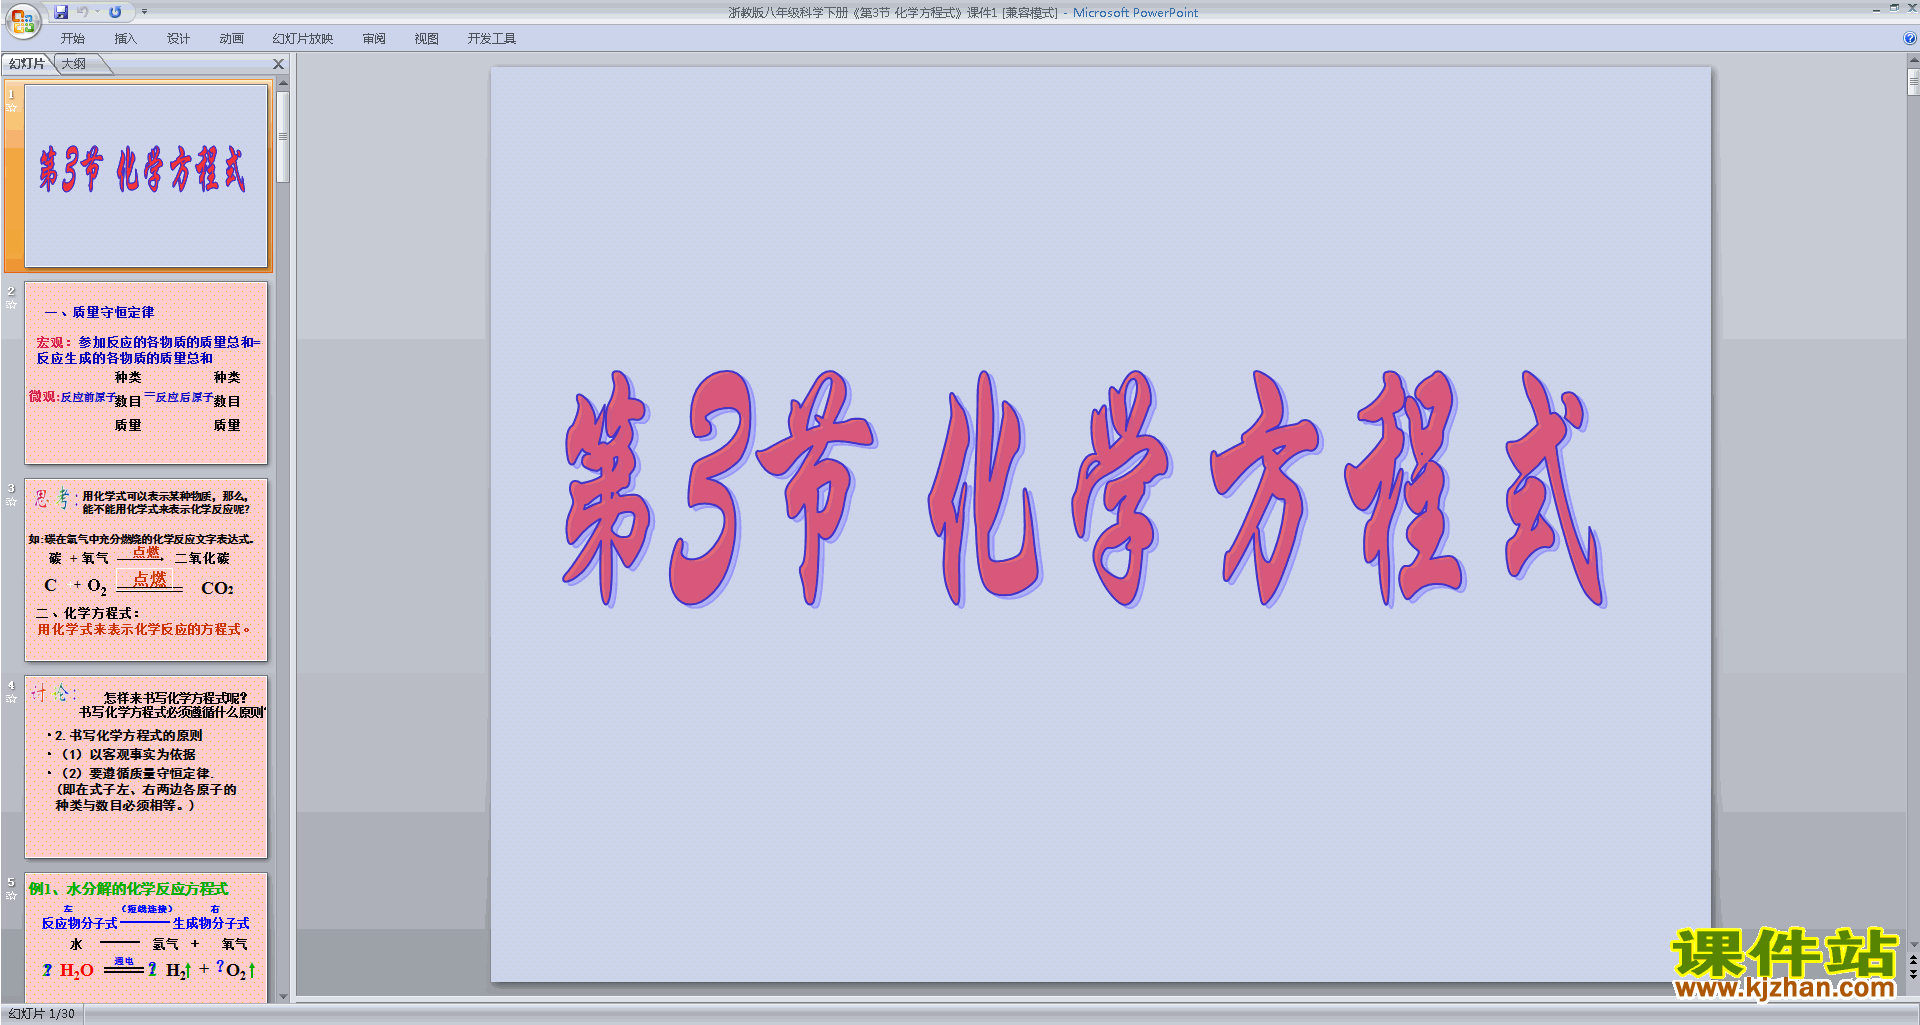This screenshot has height=1025, width=1920.
Task: Close the slide thumbnail pane
Action: [x=279, y=64]
